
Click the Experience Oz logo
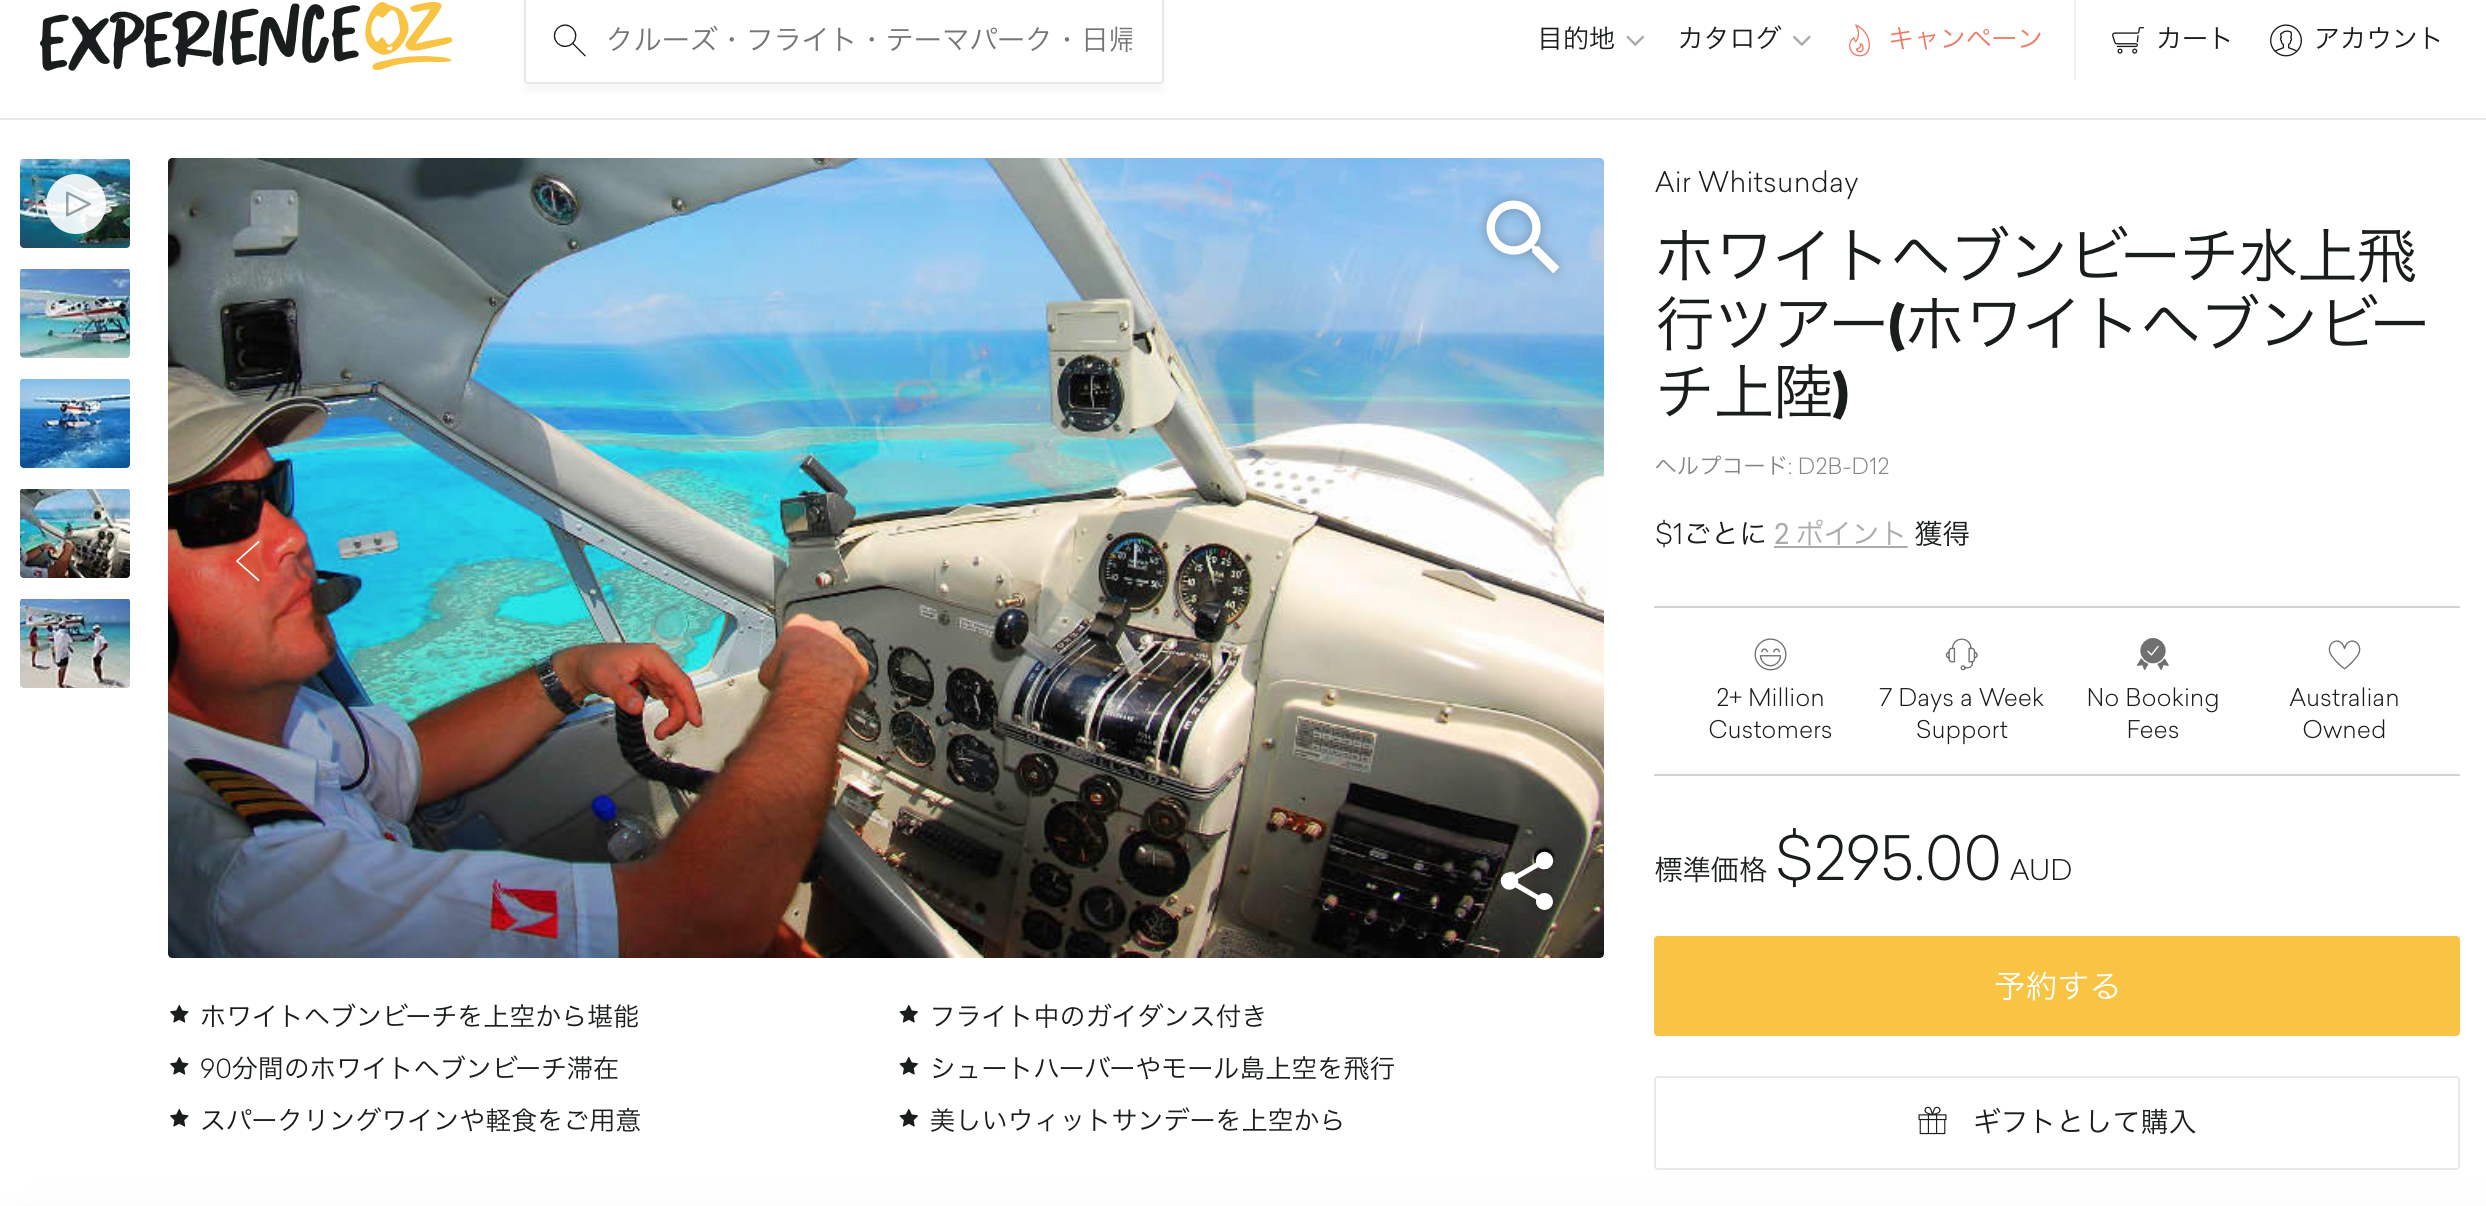[246, 38]
